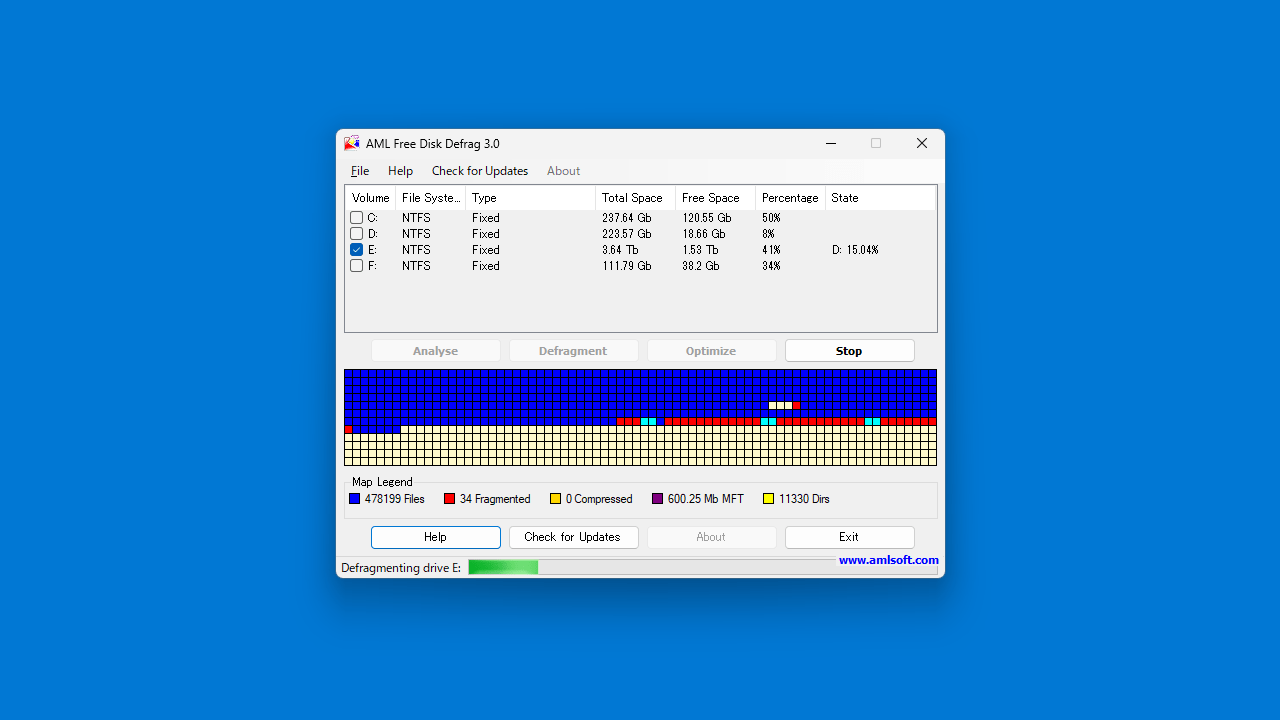Check the C: volume checkbox
Screen dimensions: 1280x720
coord(356,218)
